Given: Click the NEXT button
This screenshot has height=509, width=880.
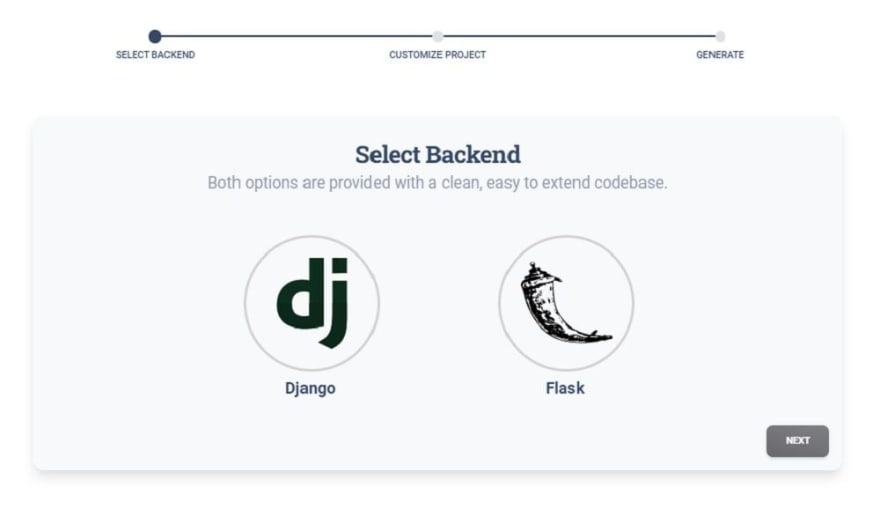Looking at the screenshot, I should [x=798, y=441].
